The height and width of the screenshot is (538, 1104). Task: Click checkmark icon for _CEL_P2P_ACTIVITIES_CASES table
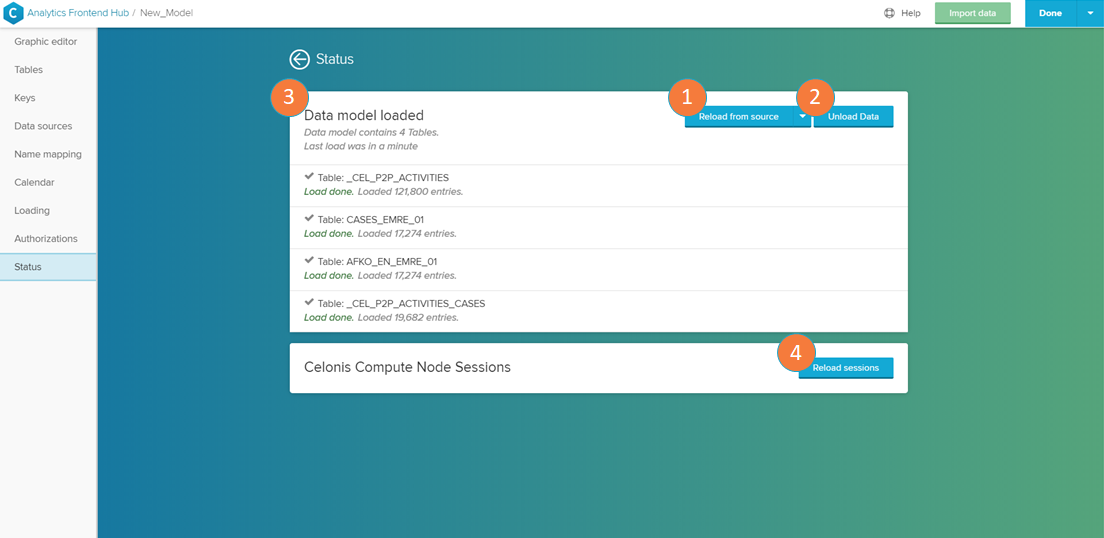[309, 302]
